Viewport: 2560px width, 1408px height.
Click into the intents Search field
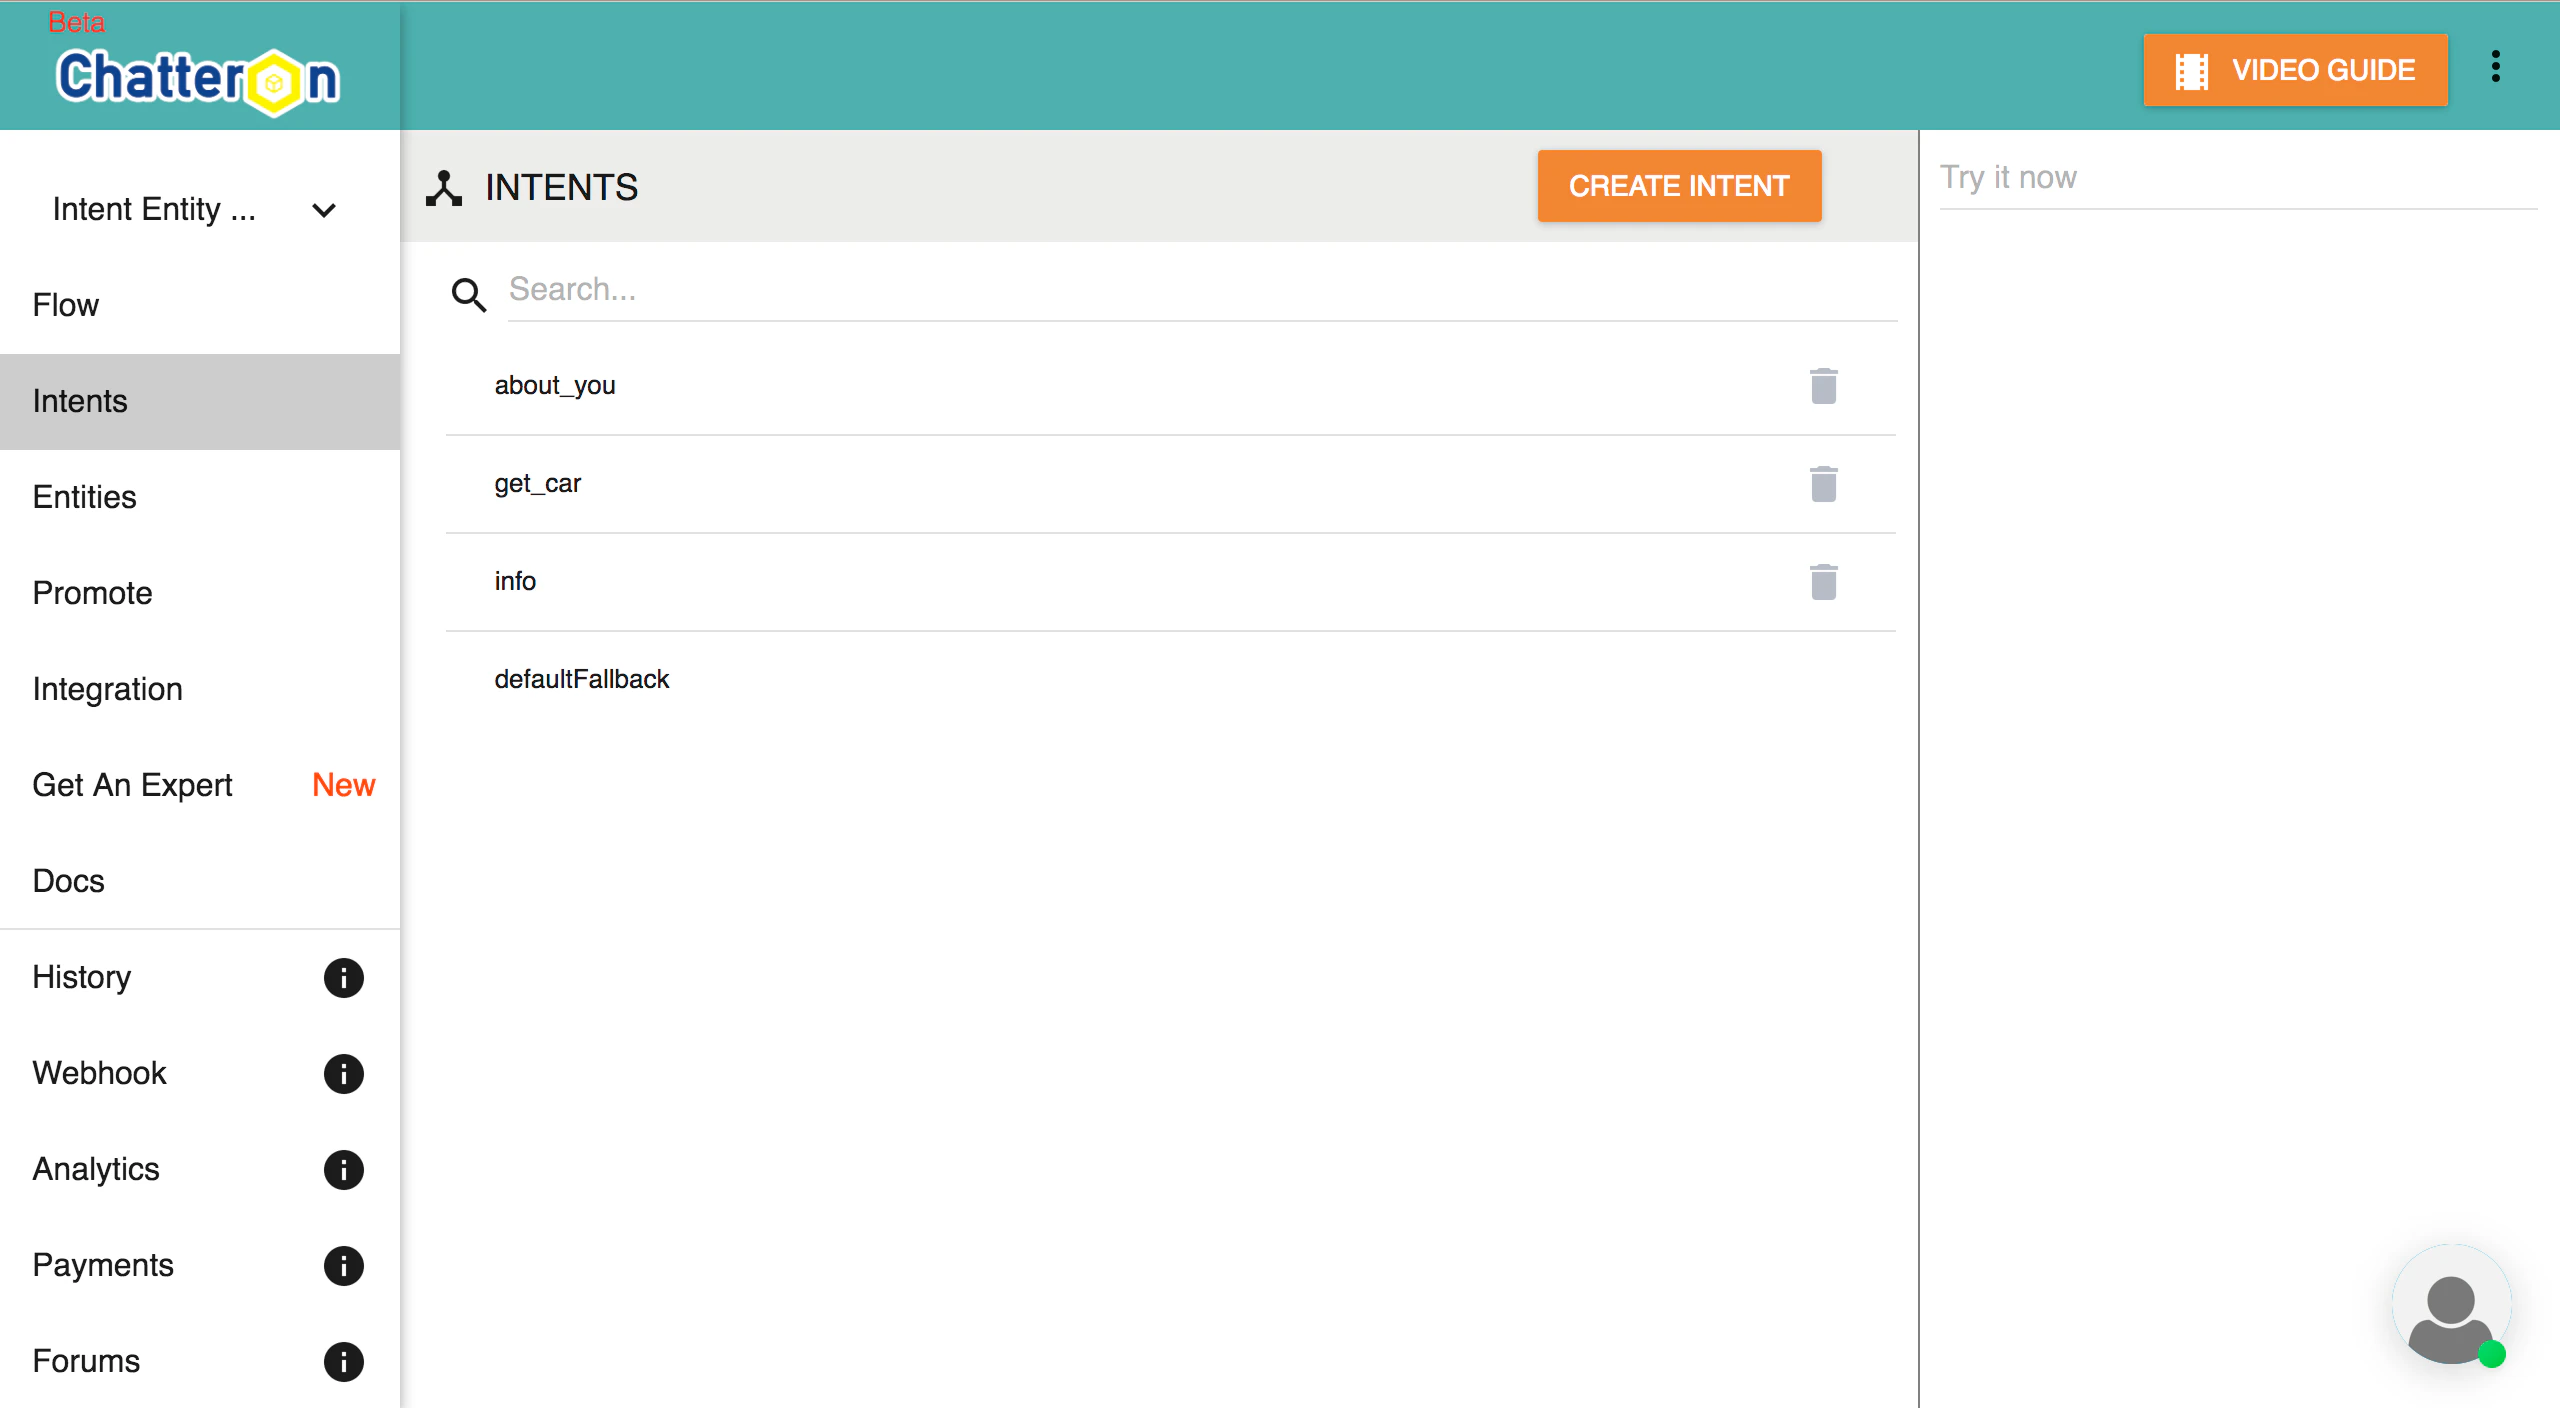[1200, 290]
